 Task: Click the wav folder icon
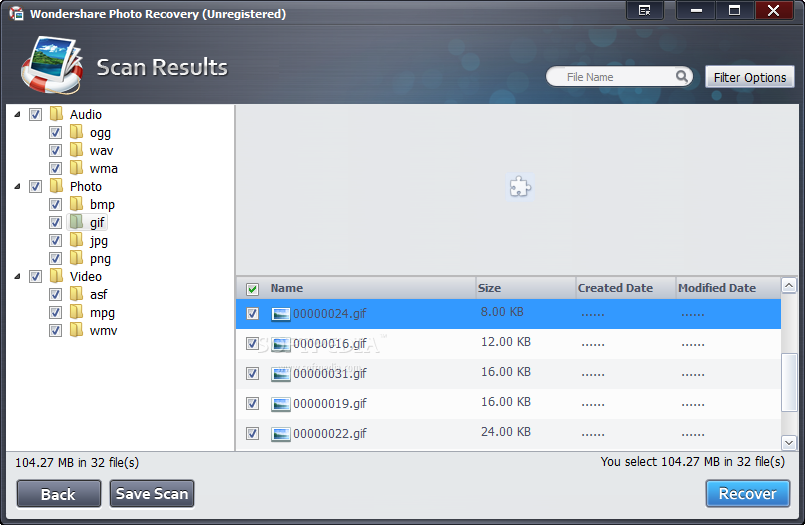[76, 150]
